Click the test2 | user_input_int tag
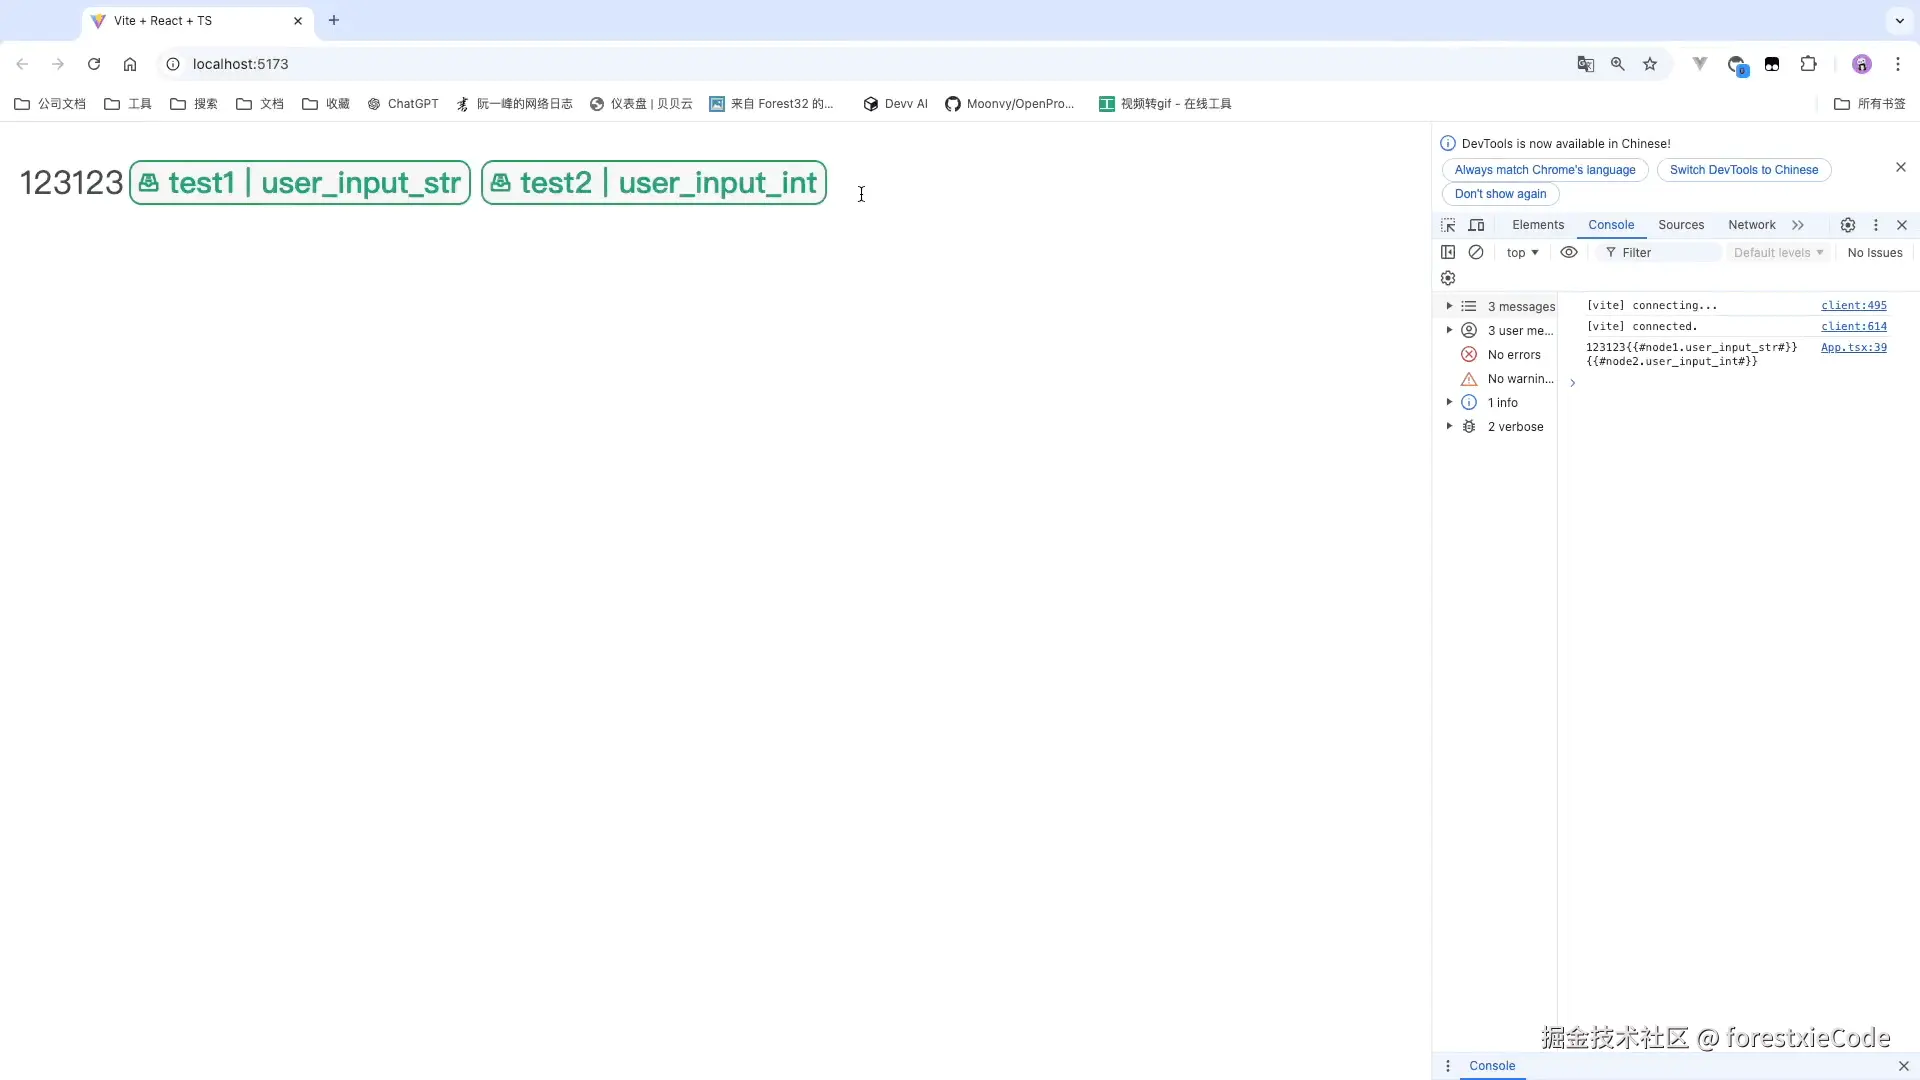This screenshot has width=1920, height=1080. [654, 183]
